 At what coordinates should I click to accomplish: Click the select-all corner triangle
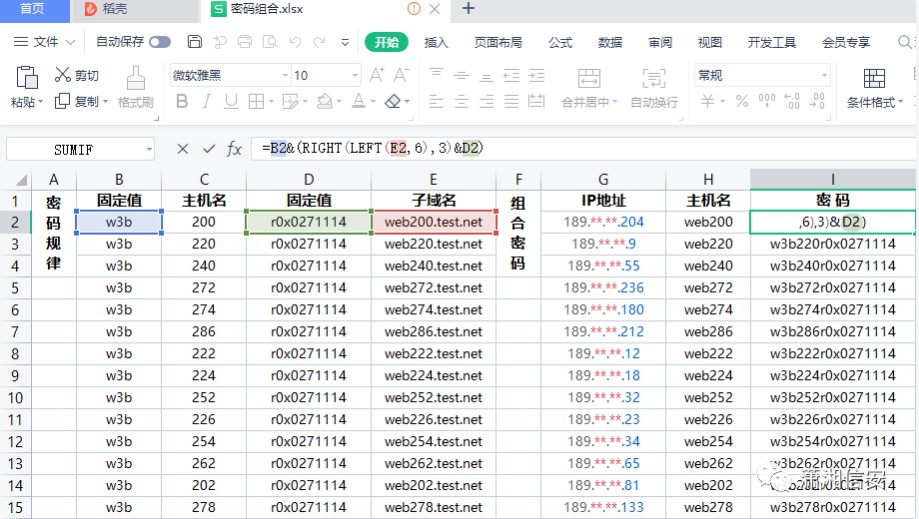[x=21, y=180]
